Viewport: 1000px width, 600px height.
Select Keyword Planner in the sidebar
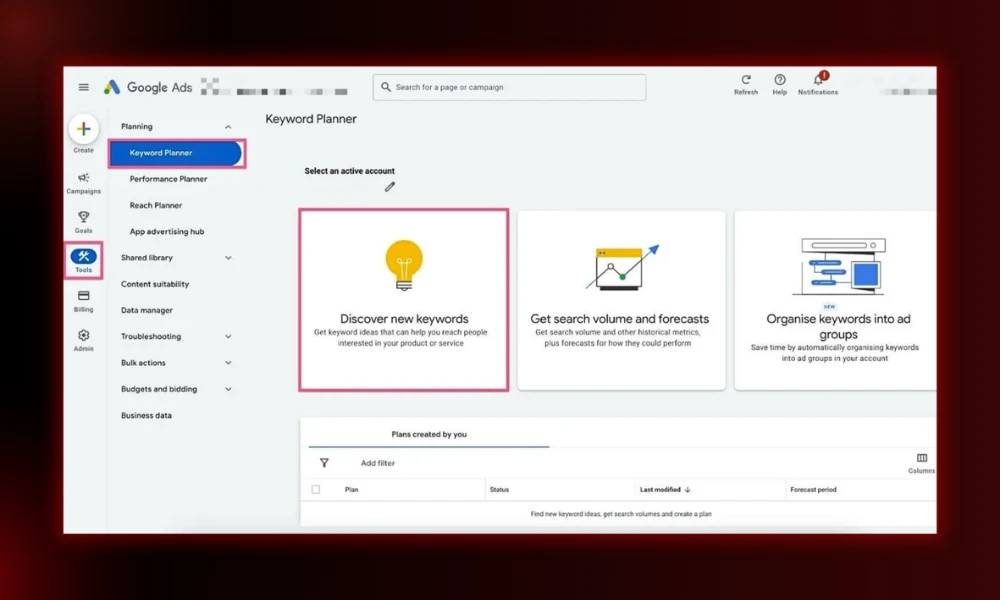tap(175, 153)
